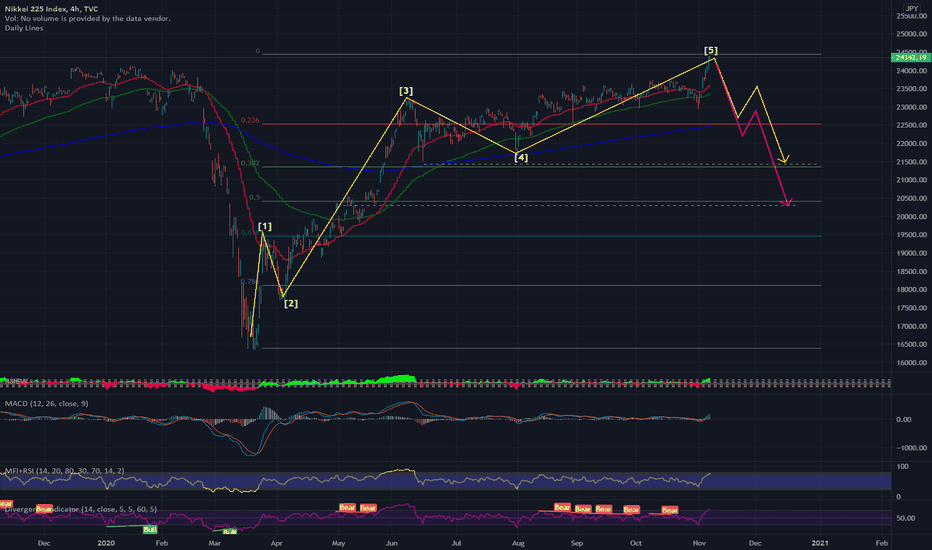Click the May label on time axis
The image size is (932, 550).
coord(338,543)
